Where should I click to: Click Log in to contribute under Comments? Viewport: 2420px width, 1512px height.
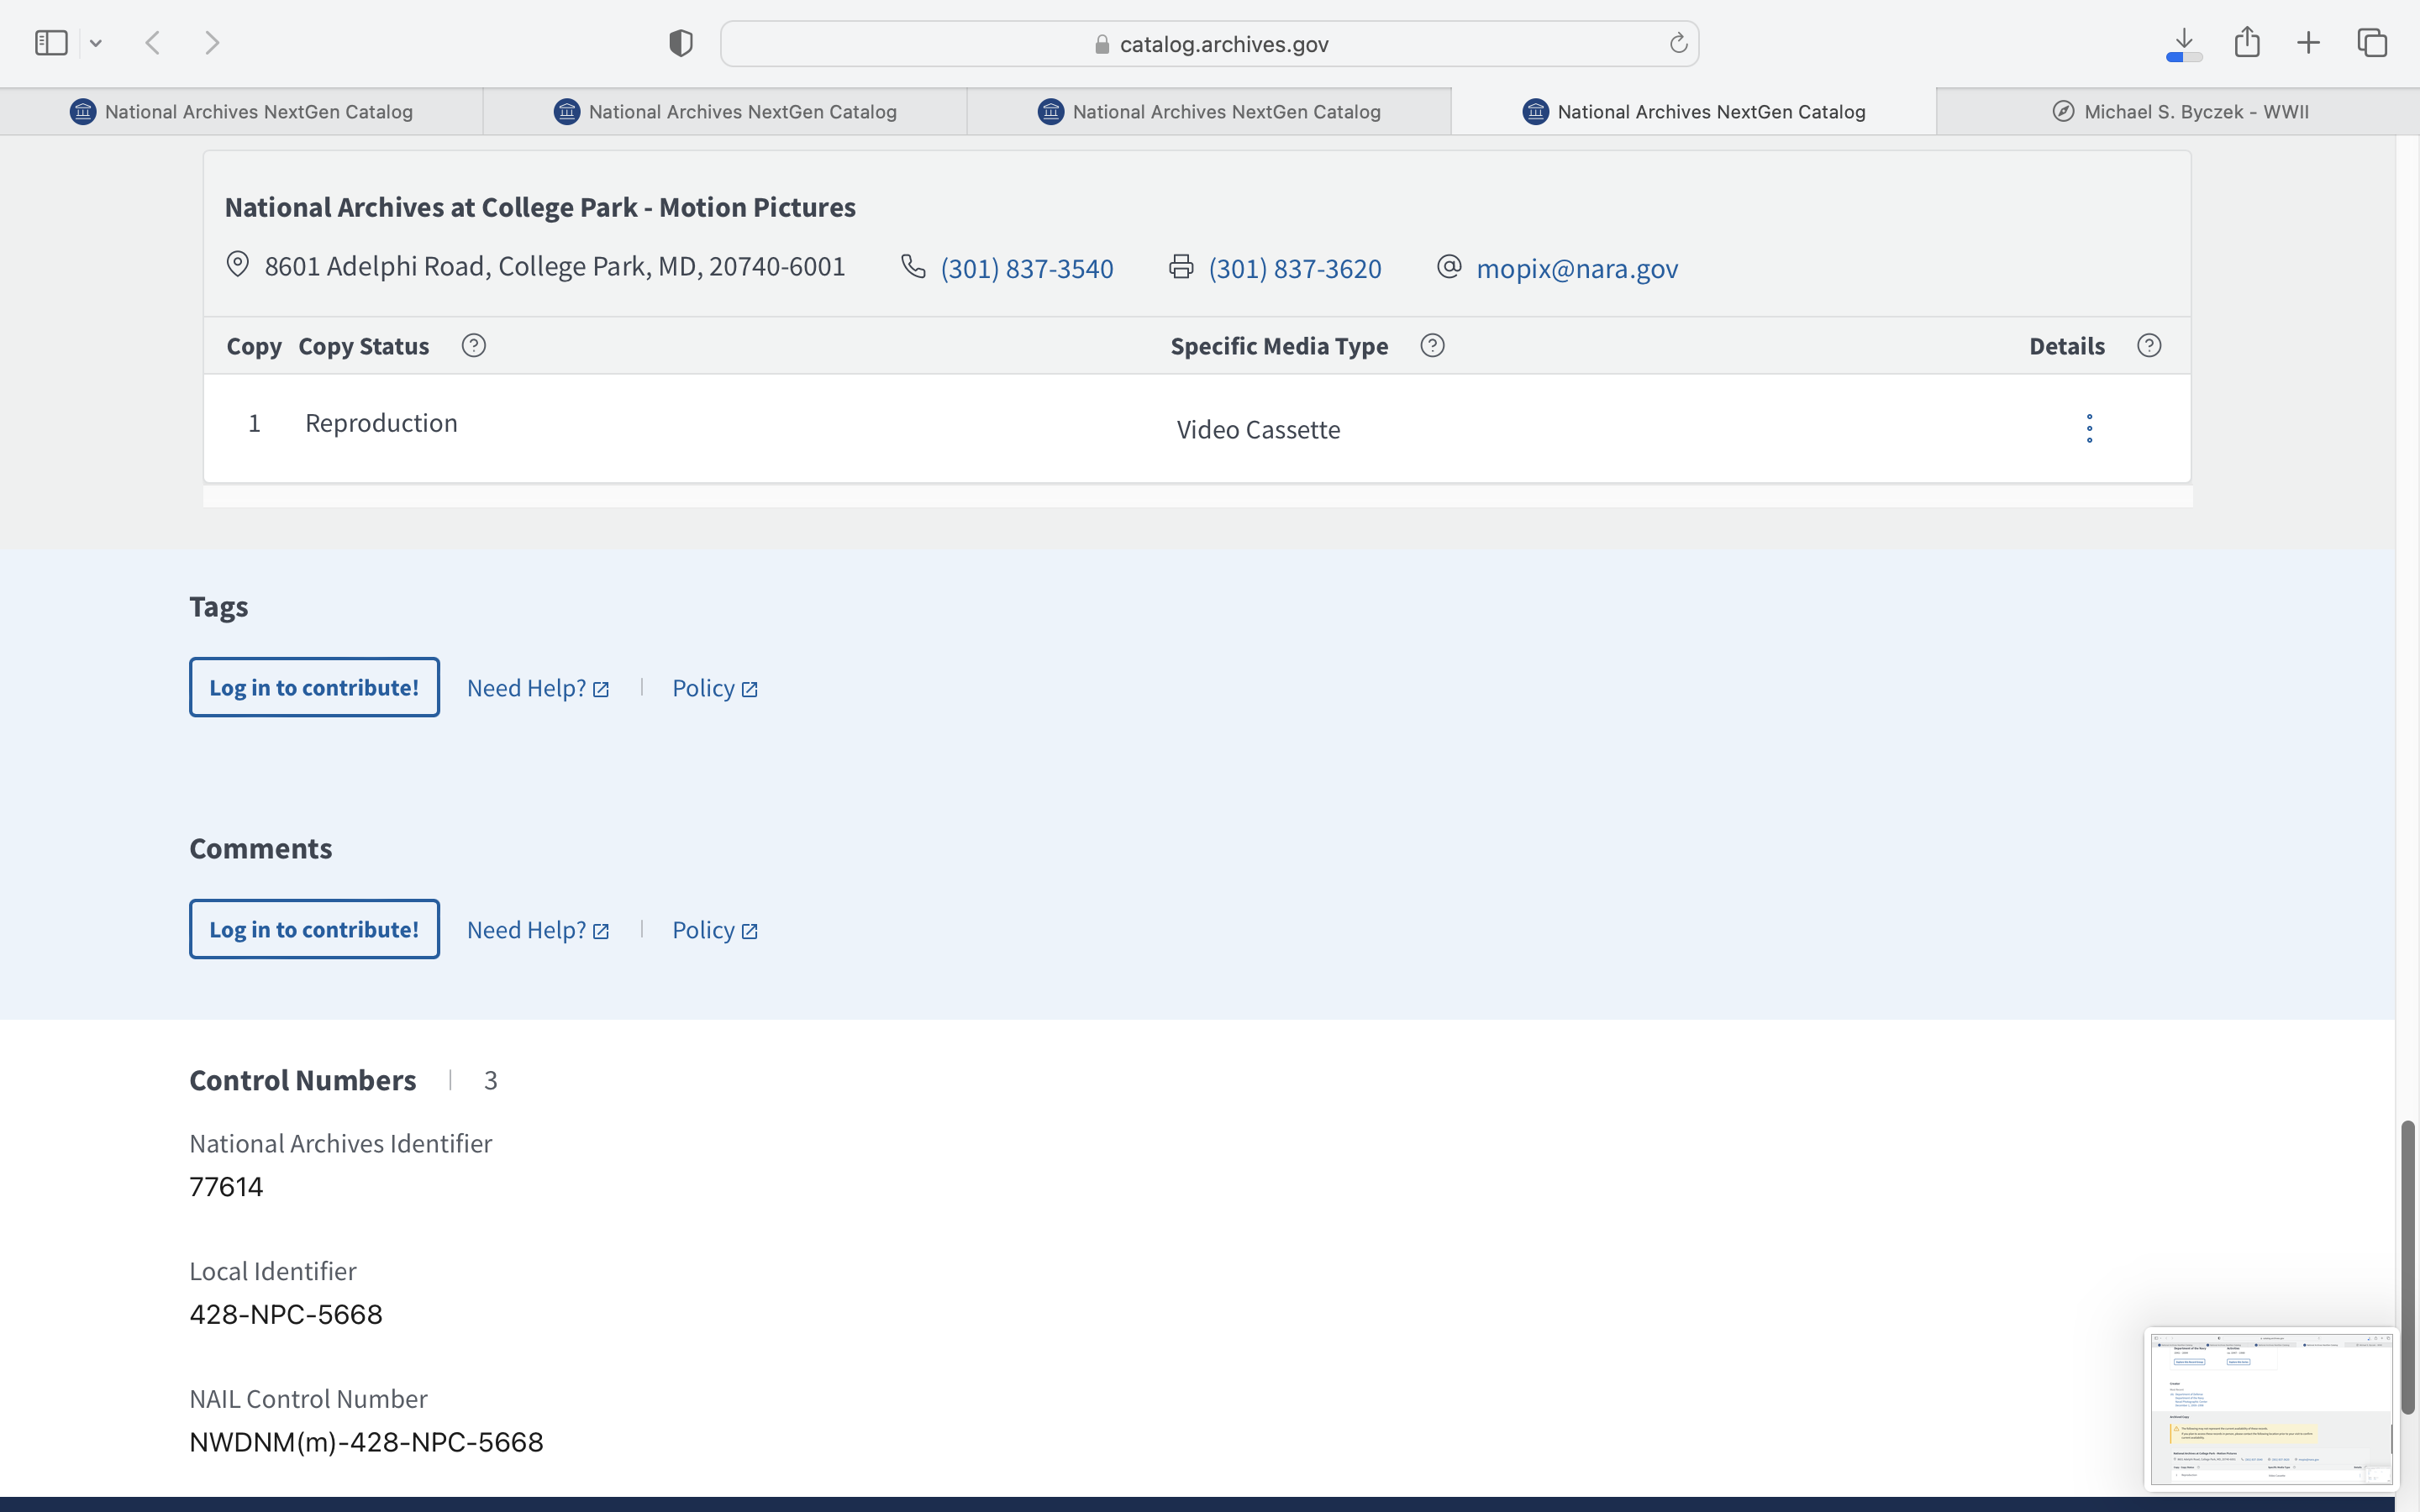(314, 930)
